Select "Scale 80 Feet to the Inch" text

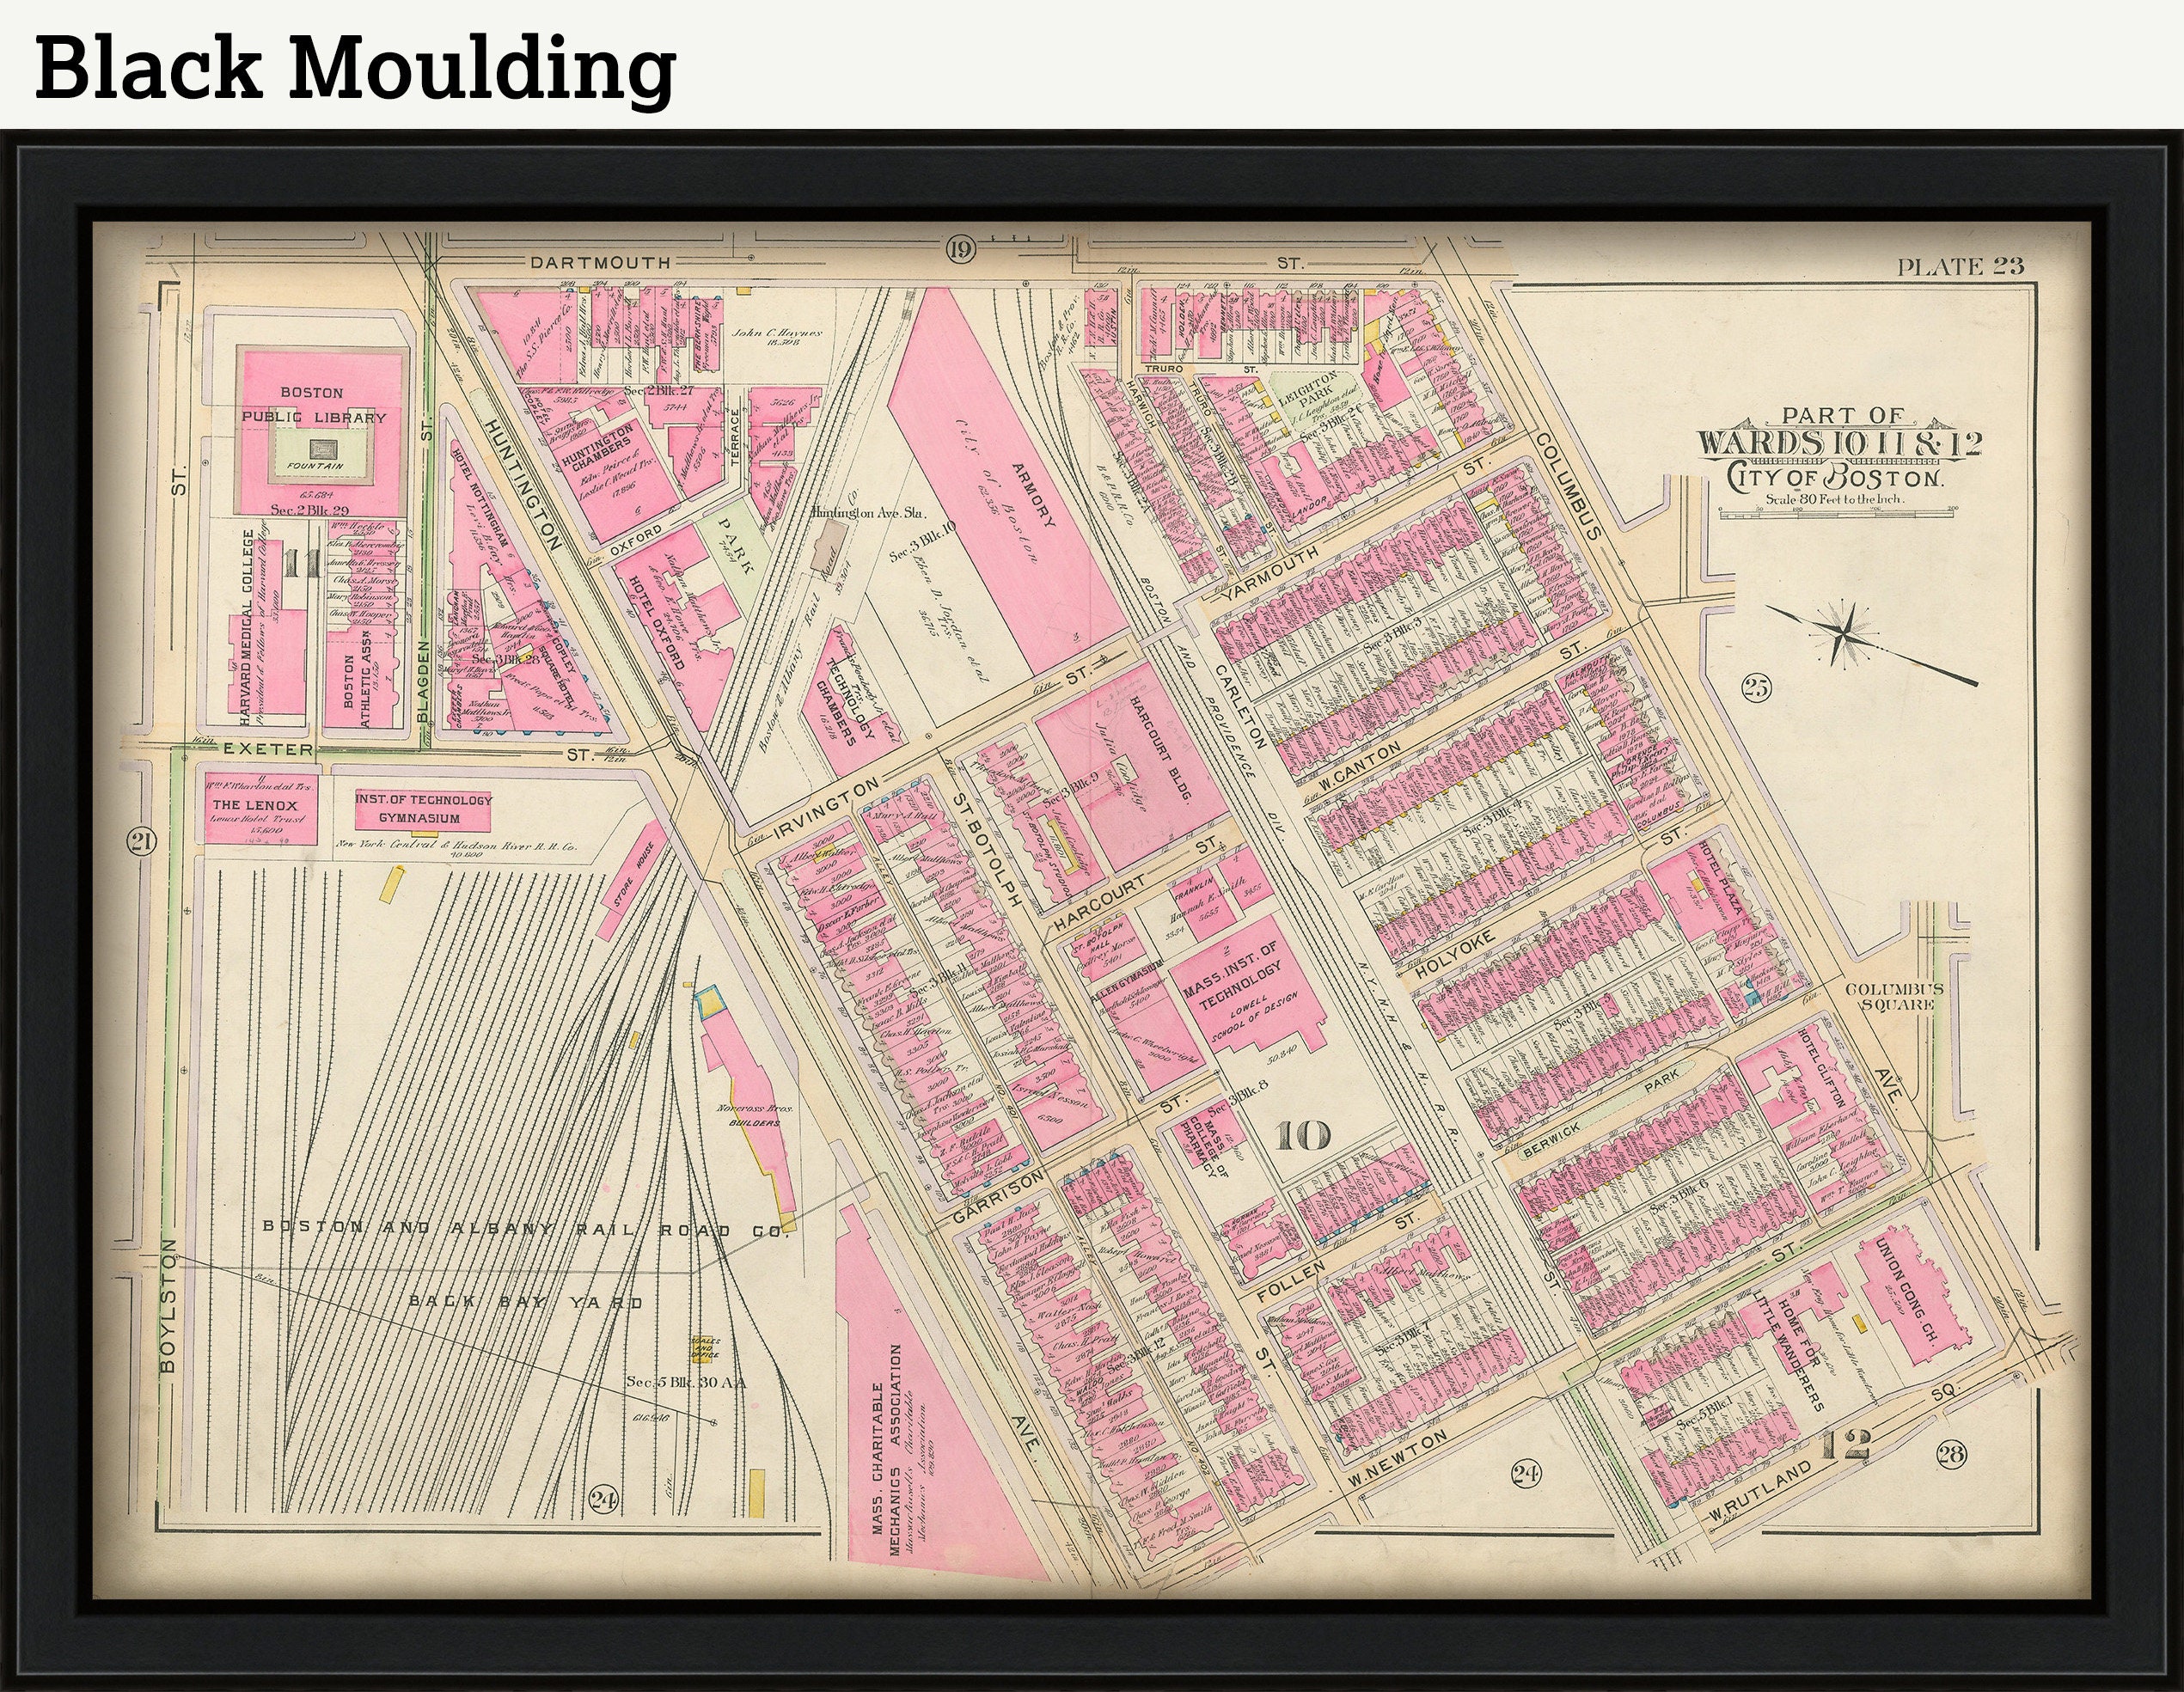[x=1834, y=499]
